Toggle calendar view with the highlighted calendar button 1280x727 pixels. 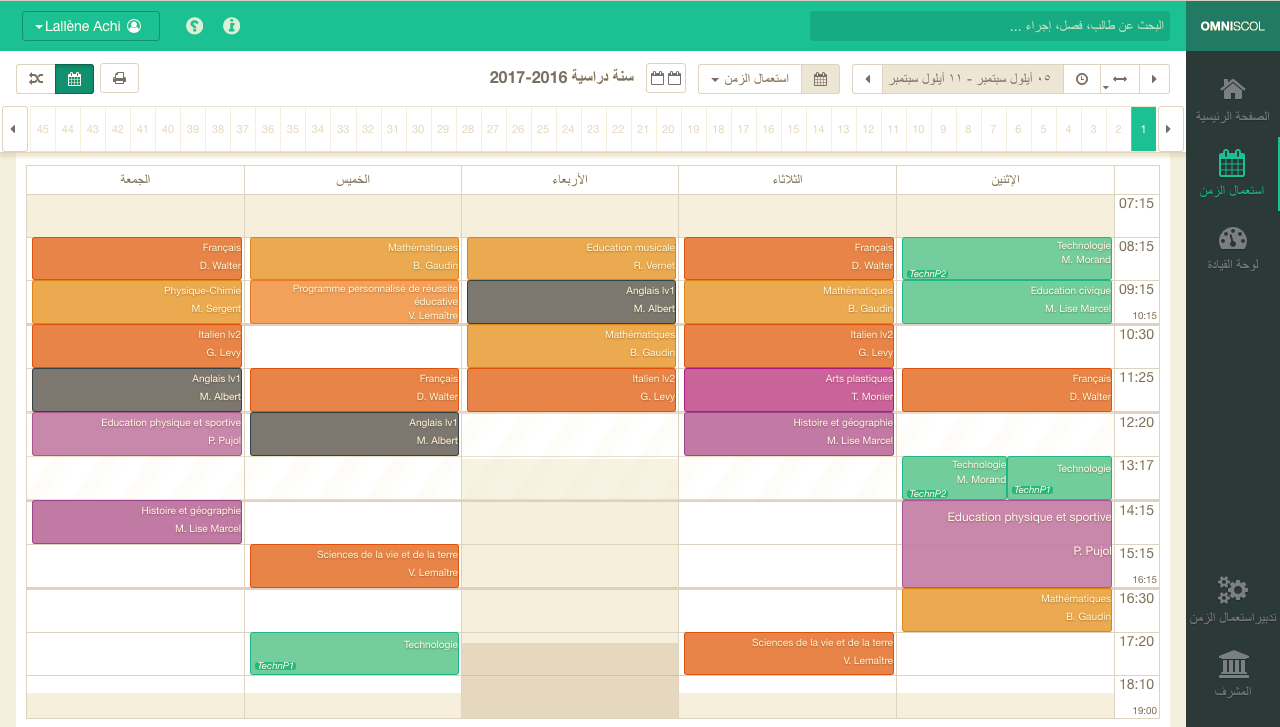(x=74, y=77)
